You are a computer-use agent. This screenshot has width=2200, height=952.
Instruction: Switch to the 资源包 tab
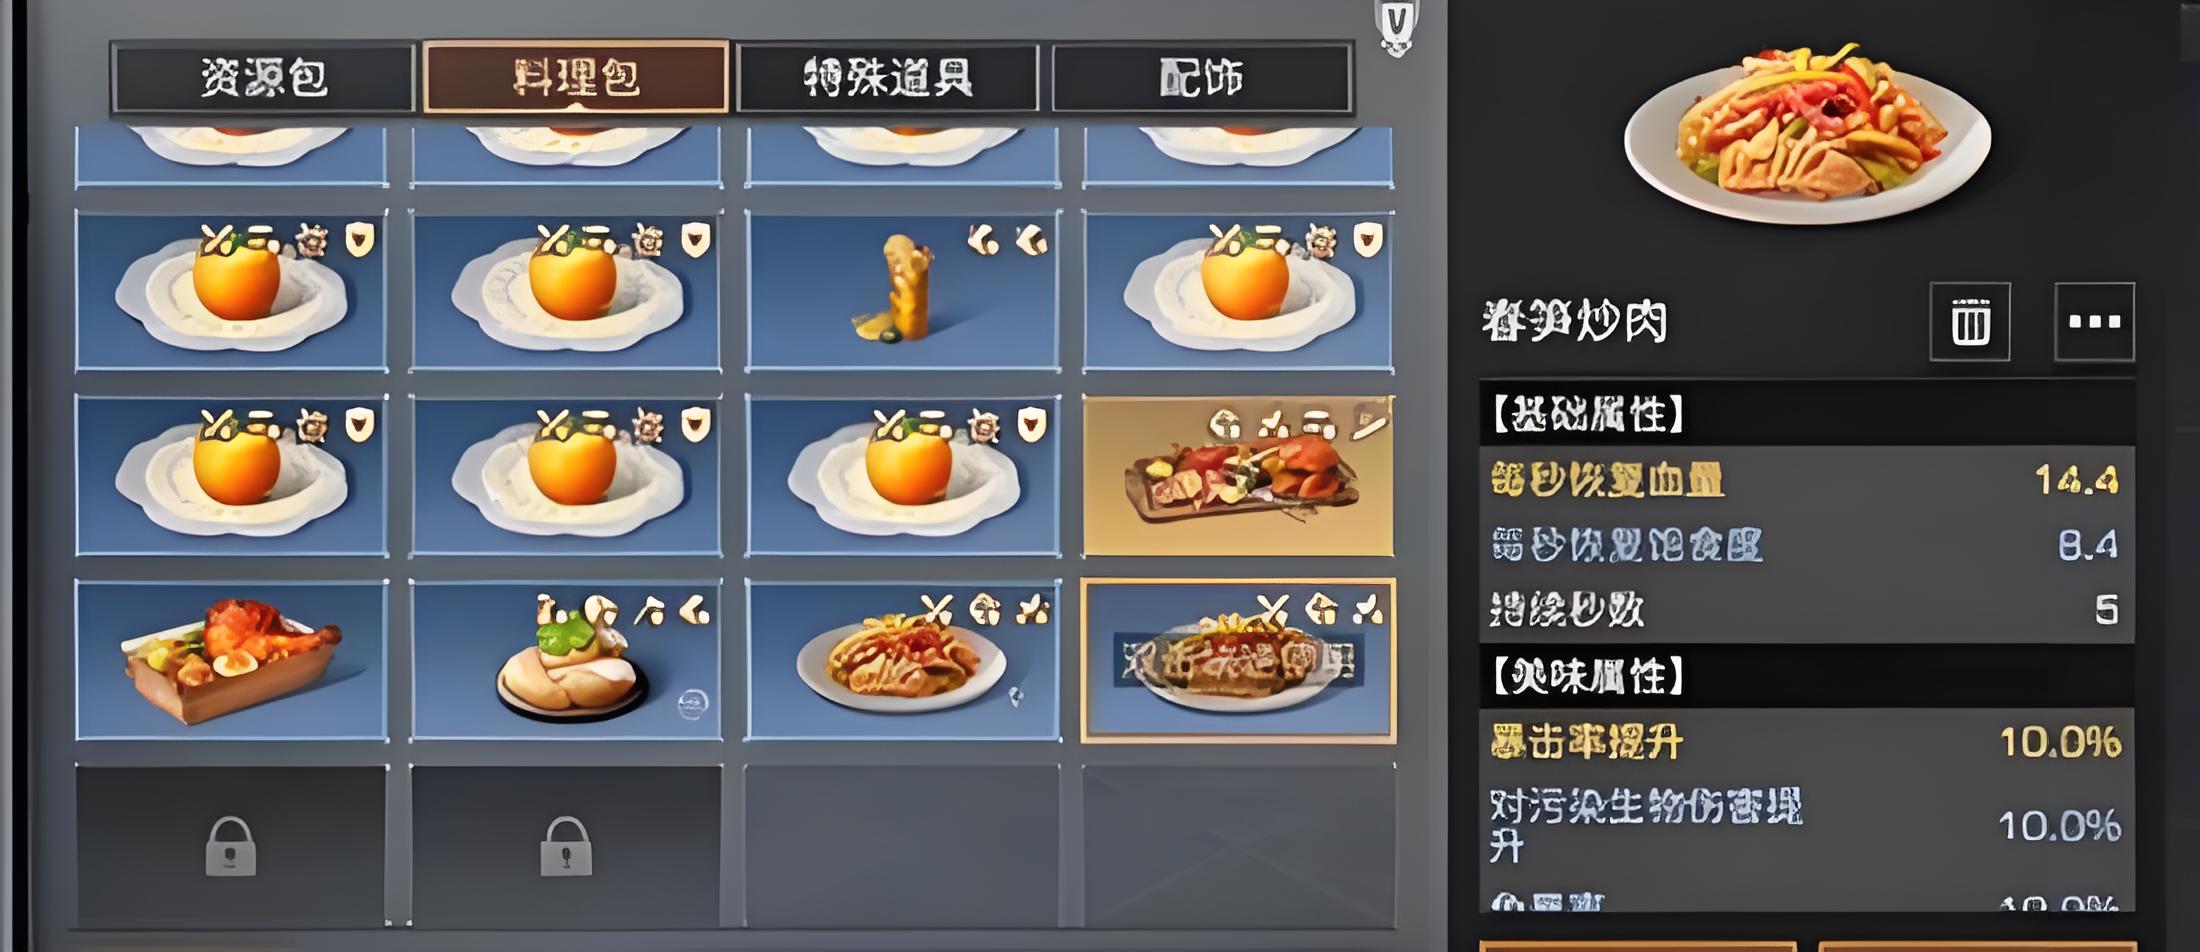[263, 77]
